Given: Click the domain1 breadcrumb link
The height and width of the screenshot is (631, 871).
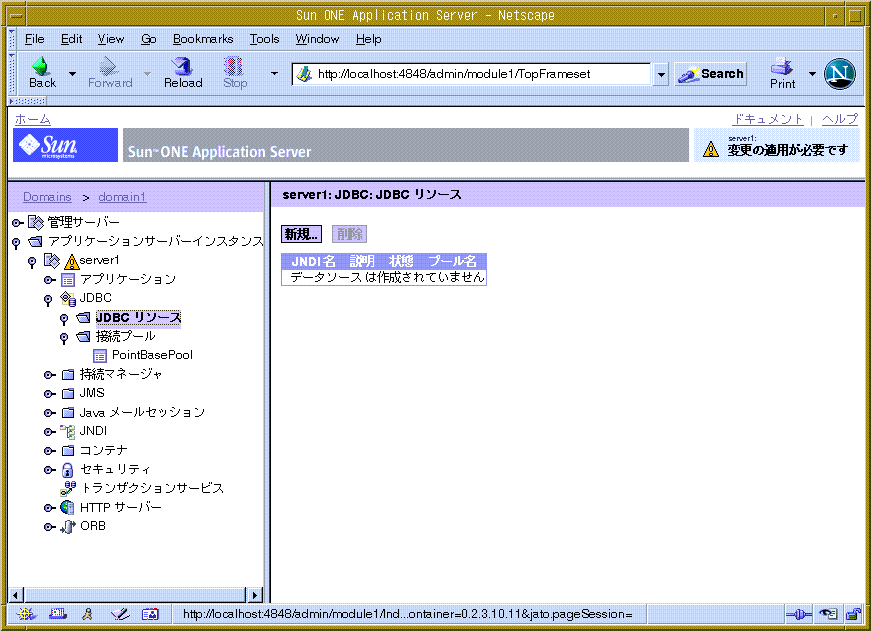Looking at the screenshot, I should click(x=122, y=197).
